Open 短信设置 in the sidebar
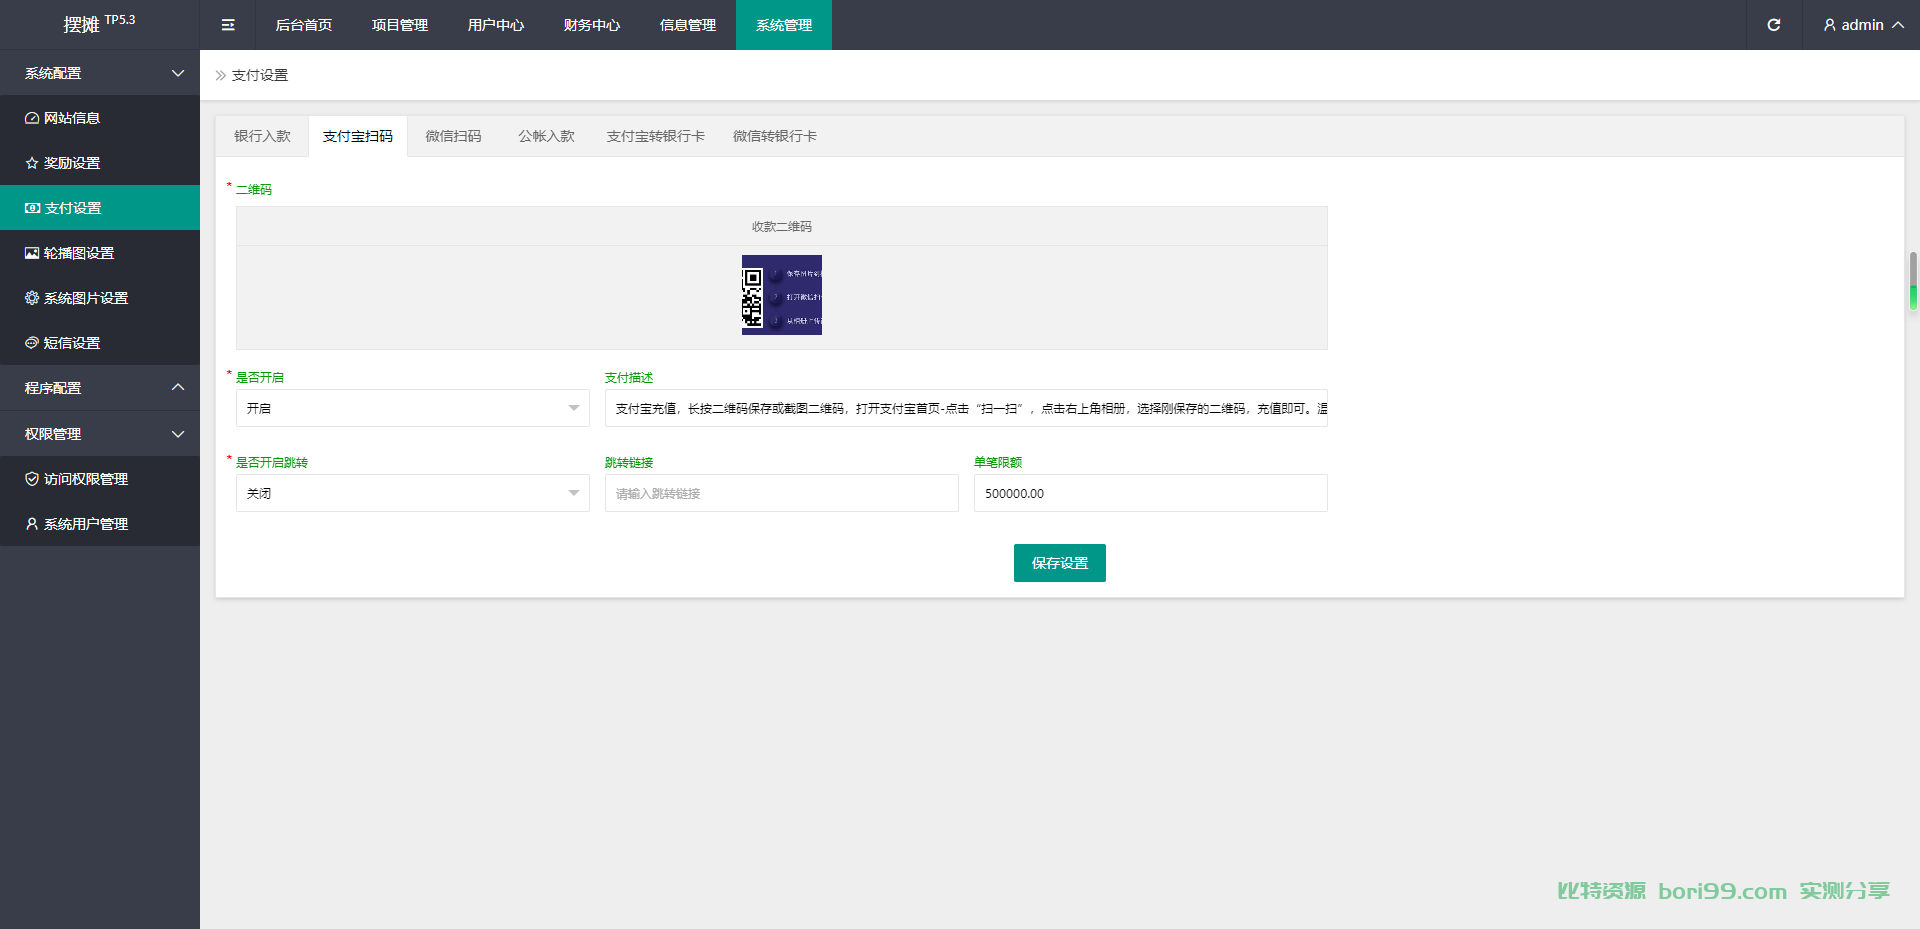Screen dimensions: 1920x929 pos(100,343)
